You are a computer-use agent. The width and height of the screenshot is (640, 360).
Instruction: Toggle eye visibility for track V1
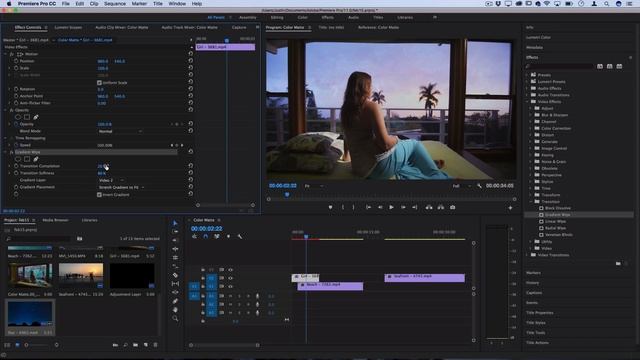pyautogui.click(x=231, y=286)
